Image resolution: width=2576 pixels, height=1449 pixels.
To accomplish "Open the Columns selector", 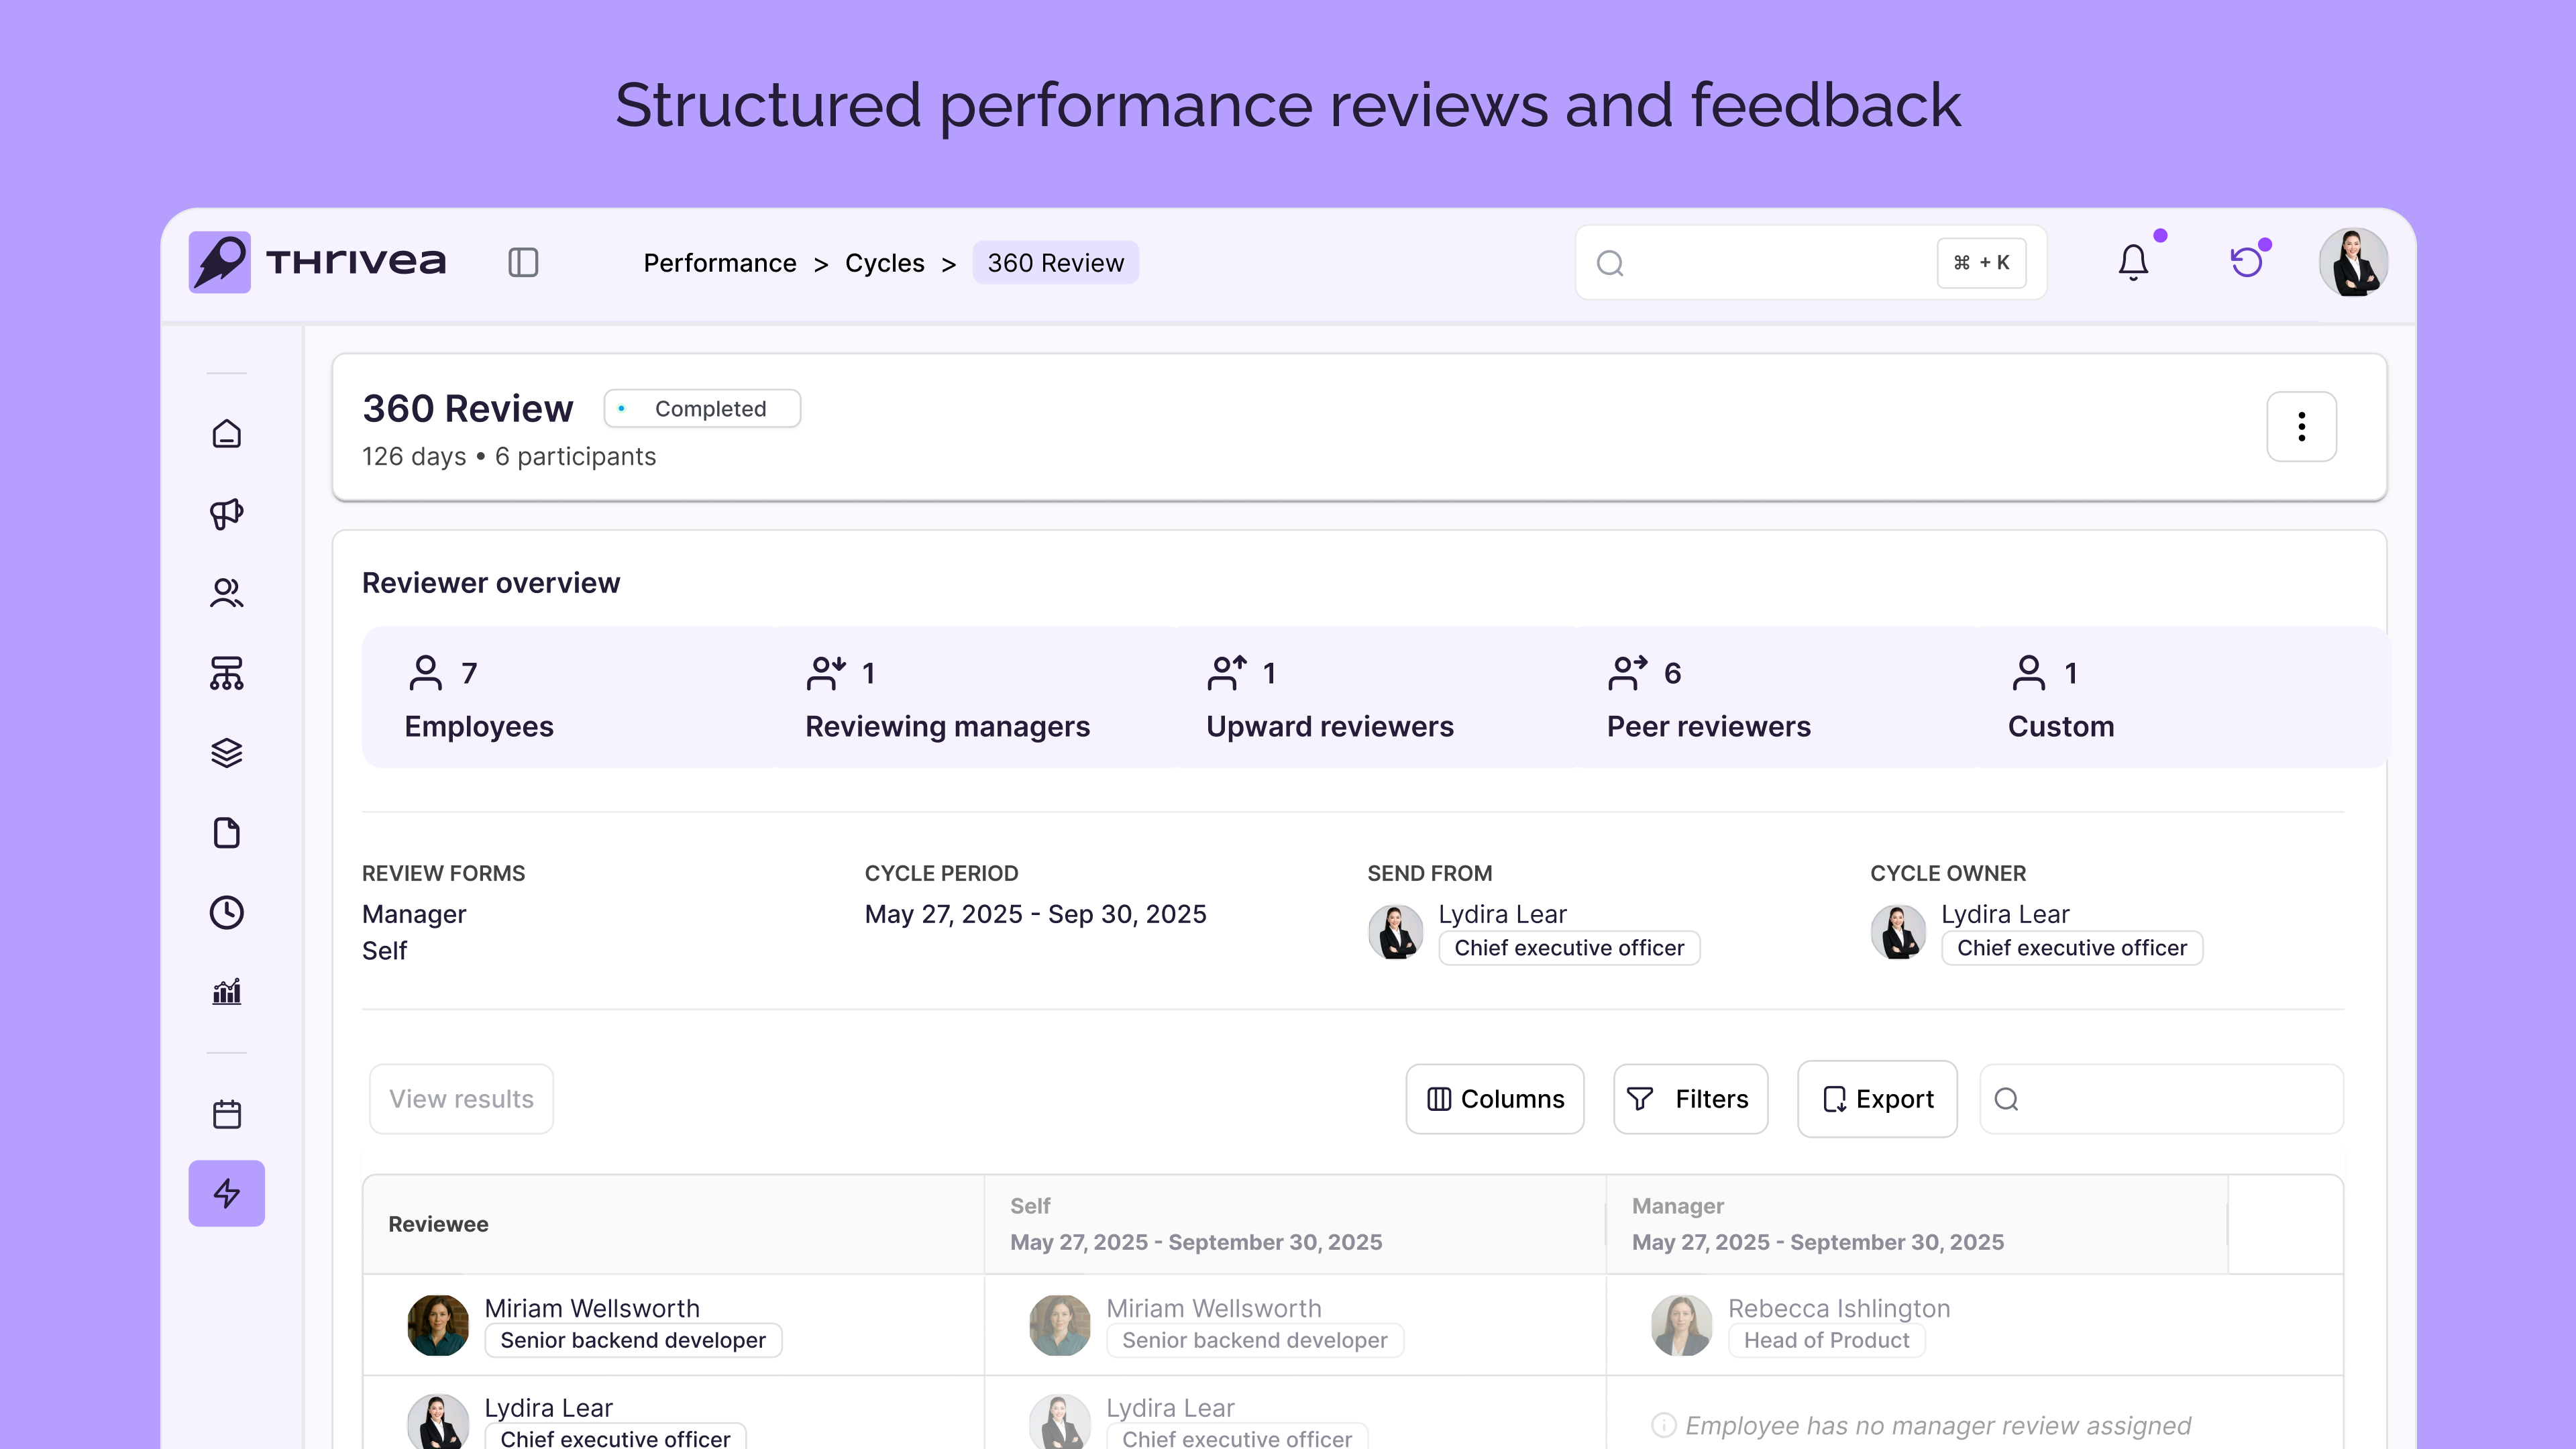I will (1495, 1099).
